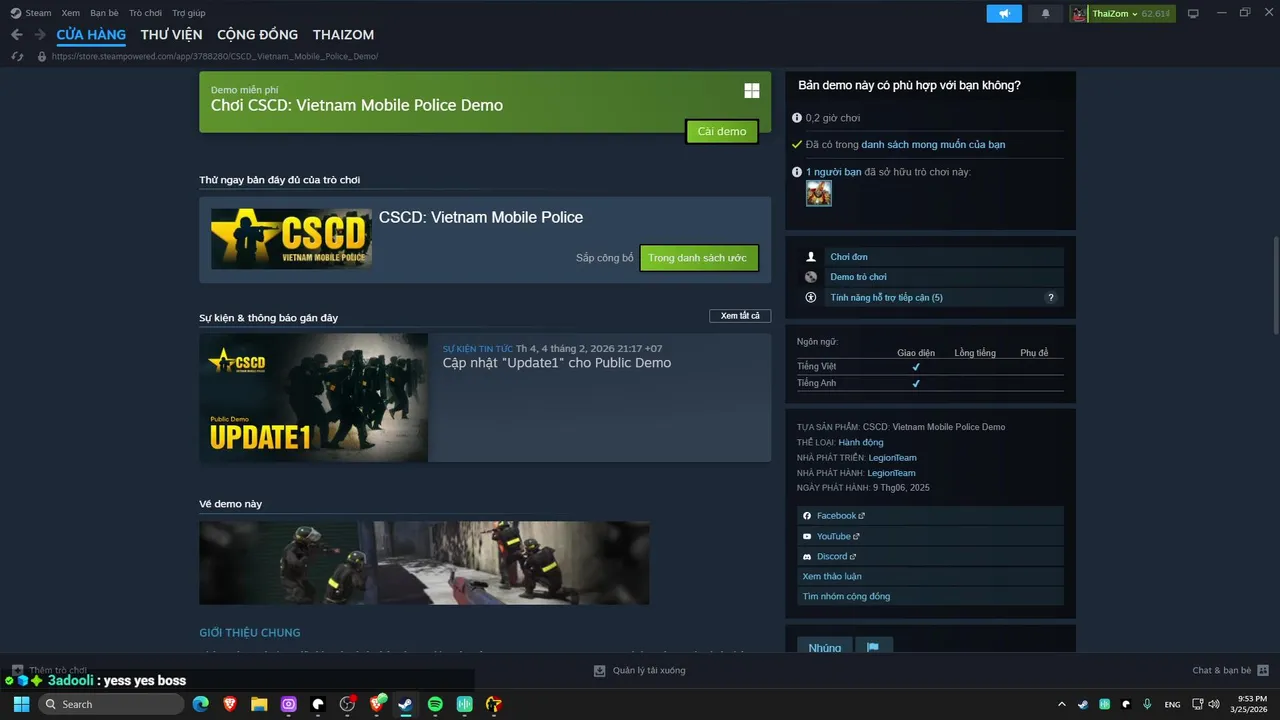1280x720 pixels.
Task: Reload the store page
Action: coord(17,56)
